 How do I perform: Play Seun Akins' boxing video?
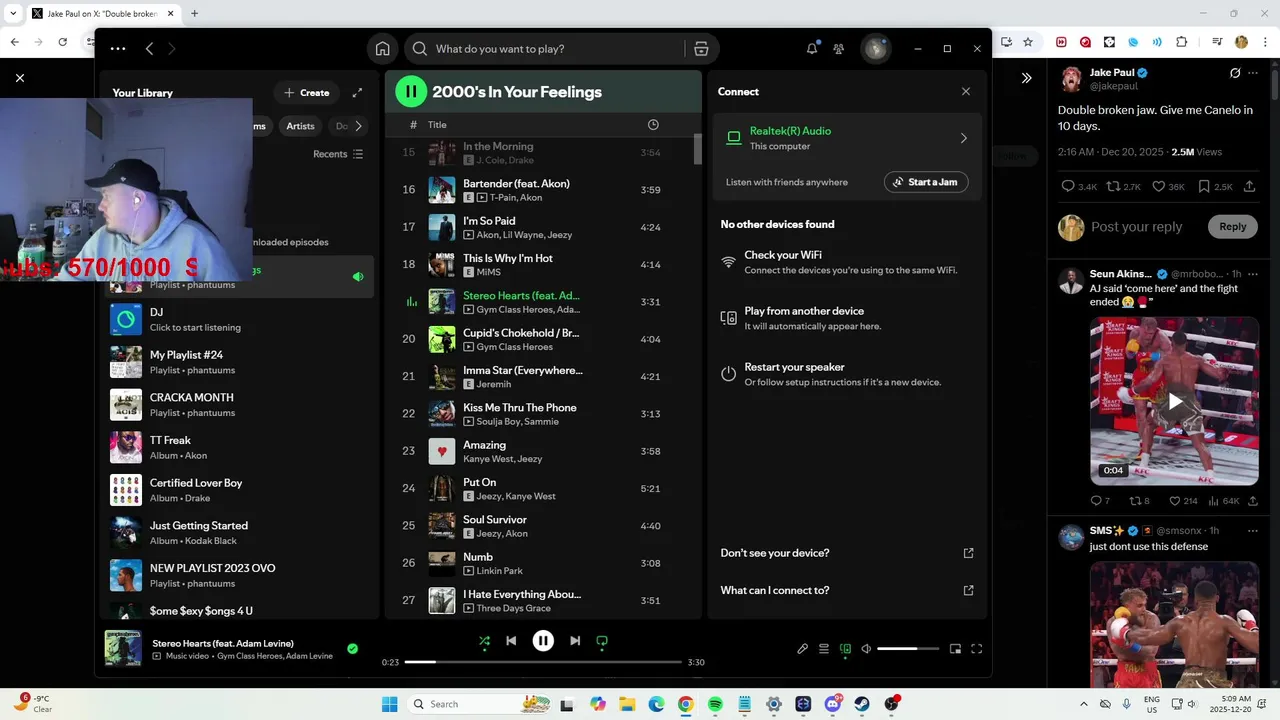pos(1175,401)
